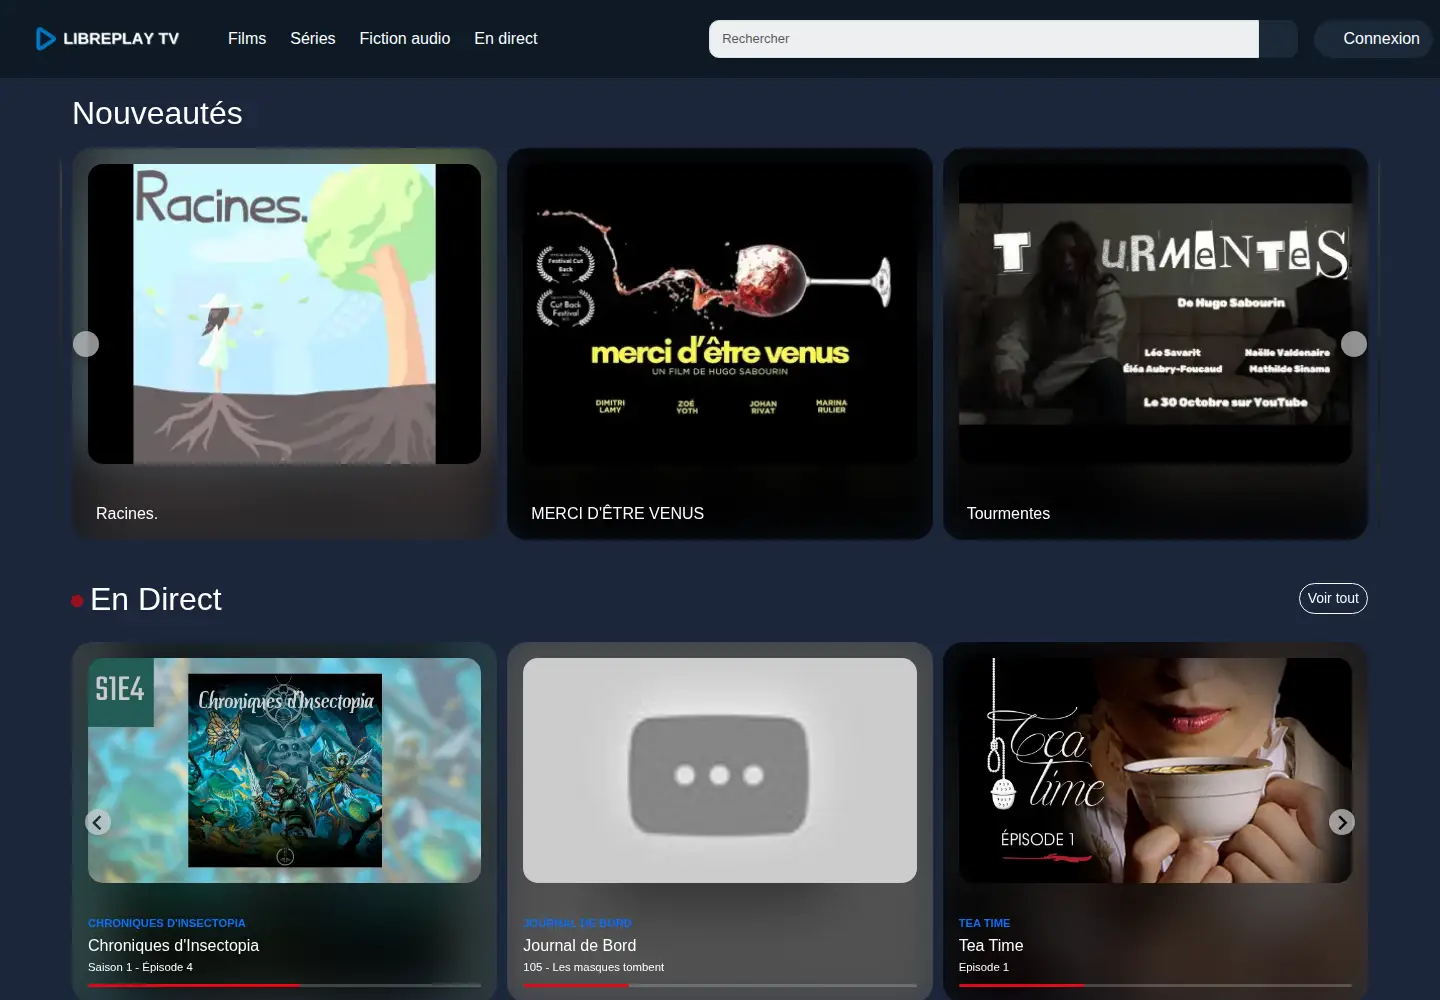Go to next En Direct items
Viewport: 1440px width, 1000px height.
1342,822
